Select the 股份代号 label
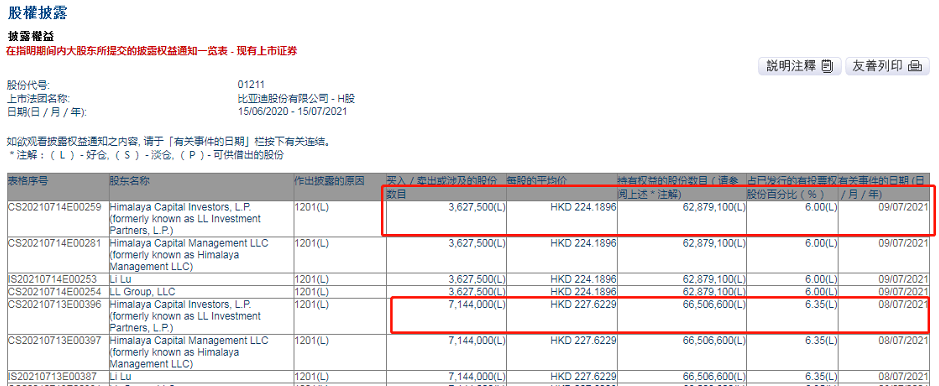 pos(28,85)
